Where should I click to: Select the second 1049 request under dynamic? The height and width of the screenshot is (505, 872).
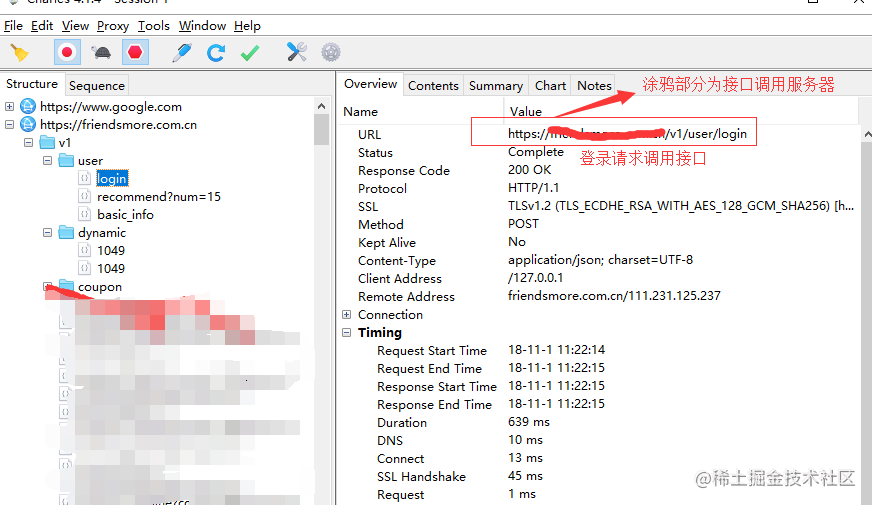point(111,269)
